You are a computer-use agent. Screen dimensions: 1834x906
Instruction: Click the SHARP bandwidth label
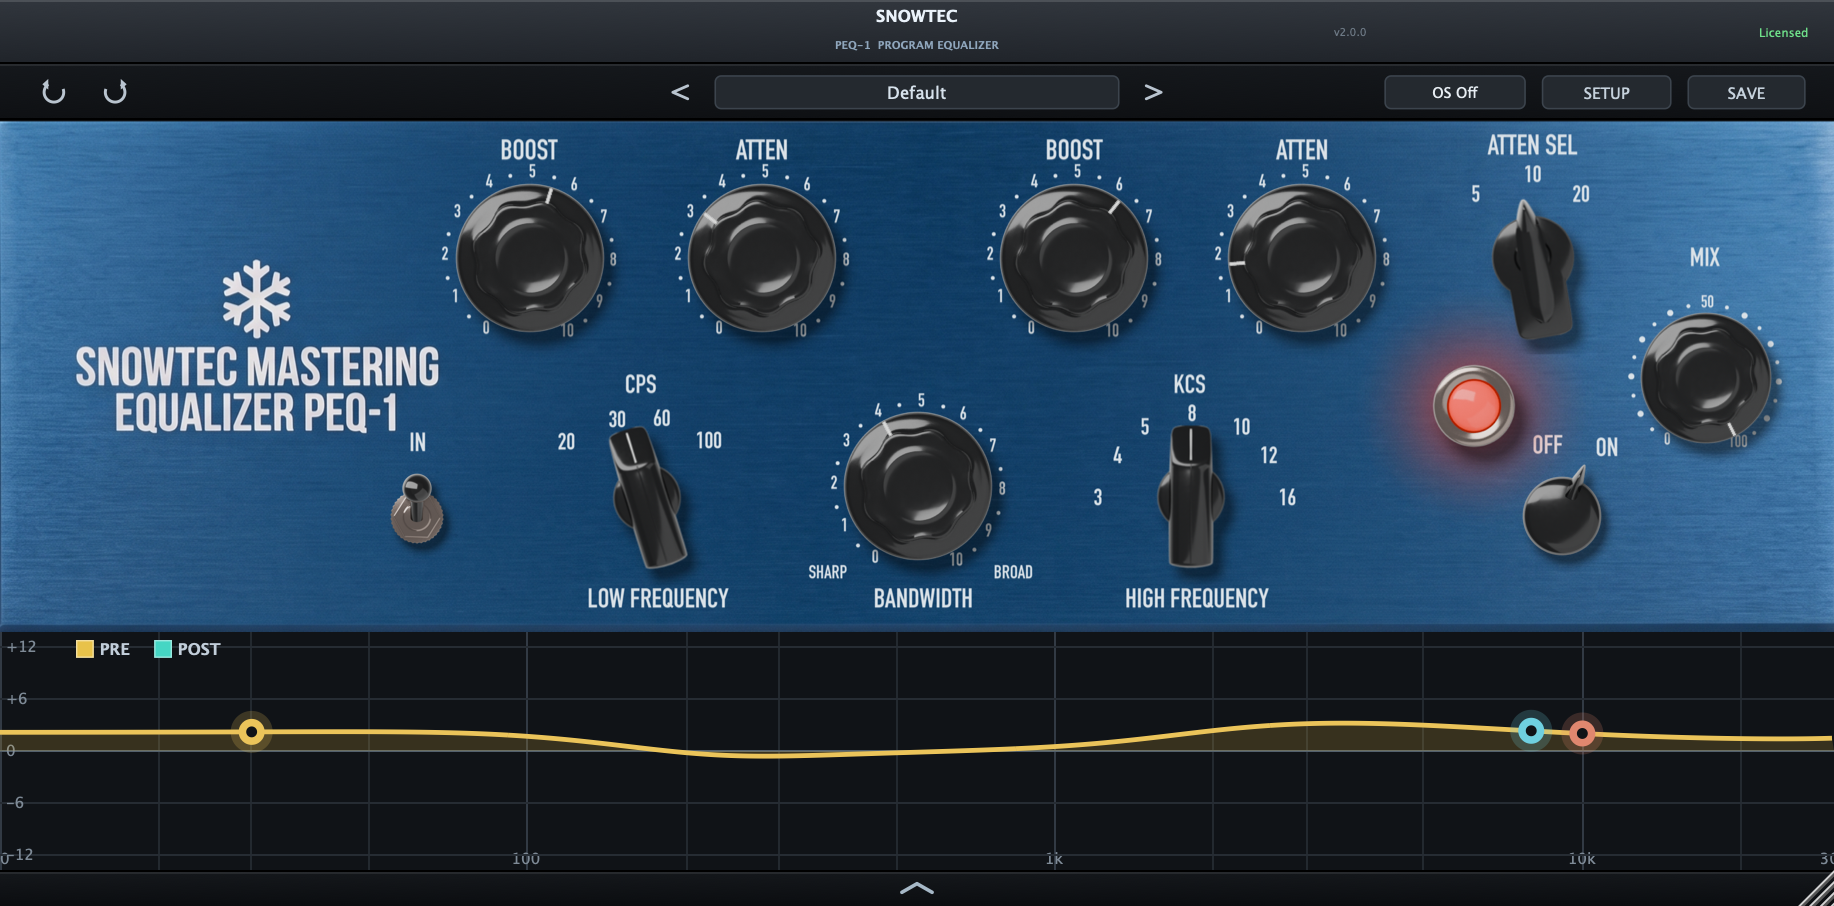[827, 572]
